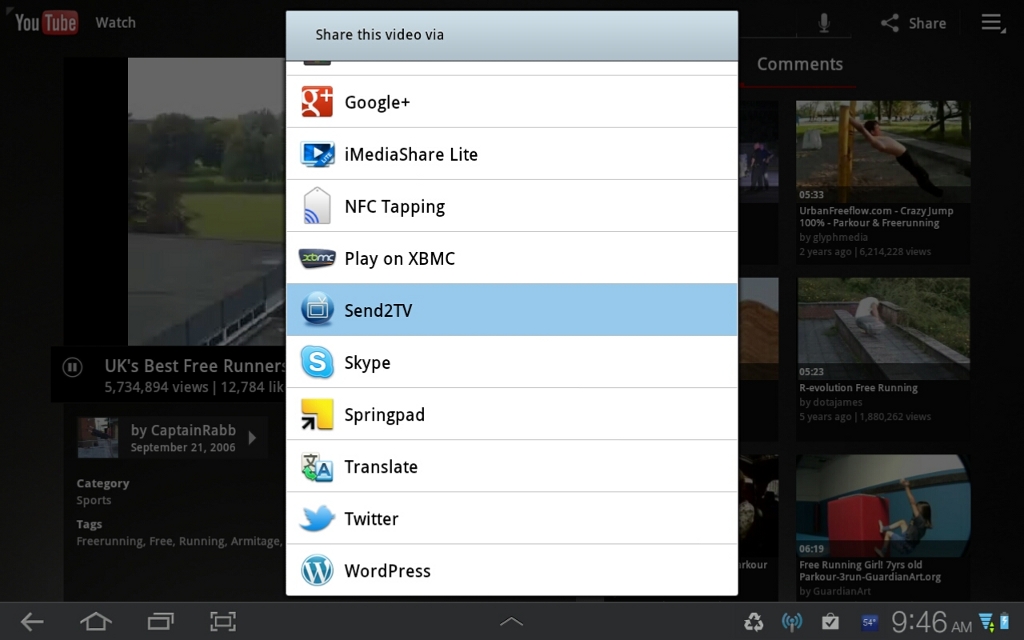Click the Free Running Girl title text
Viewport: 1024px width, 640px height.
click(x=870, y=571)
